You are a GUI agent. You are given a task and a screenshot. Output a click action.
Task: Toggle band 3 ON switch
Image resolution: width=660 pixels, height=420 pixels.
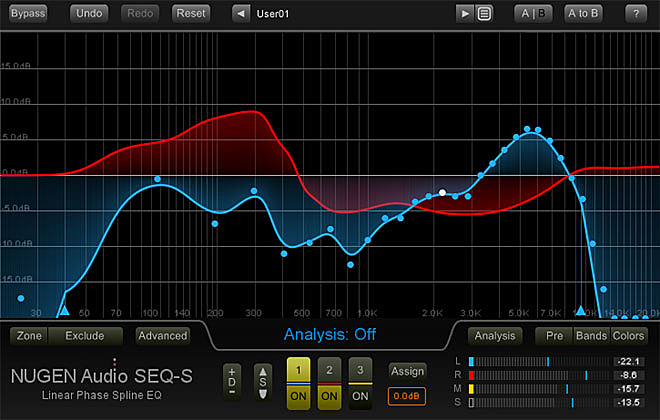coord(360,396)
